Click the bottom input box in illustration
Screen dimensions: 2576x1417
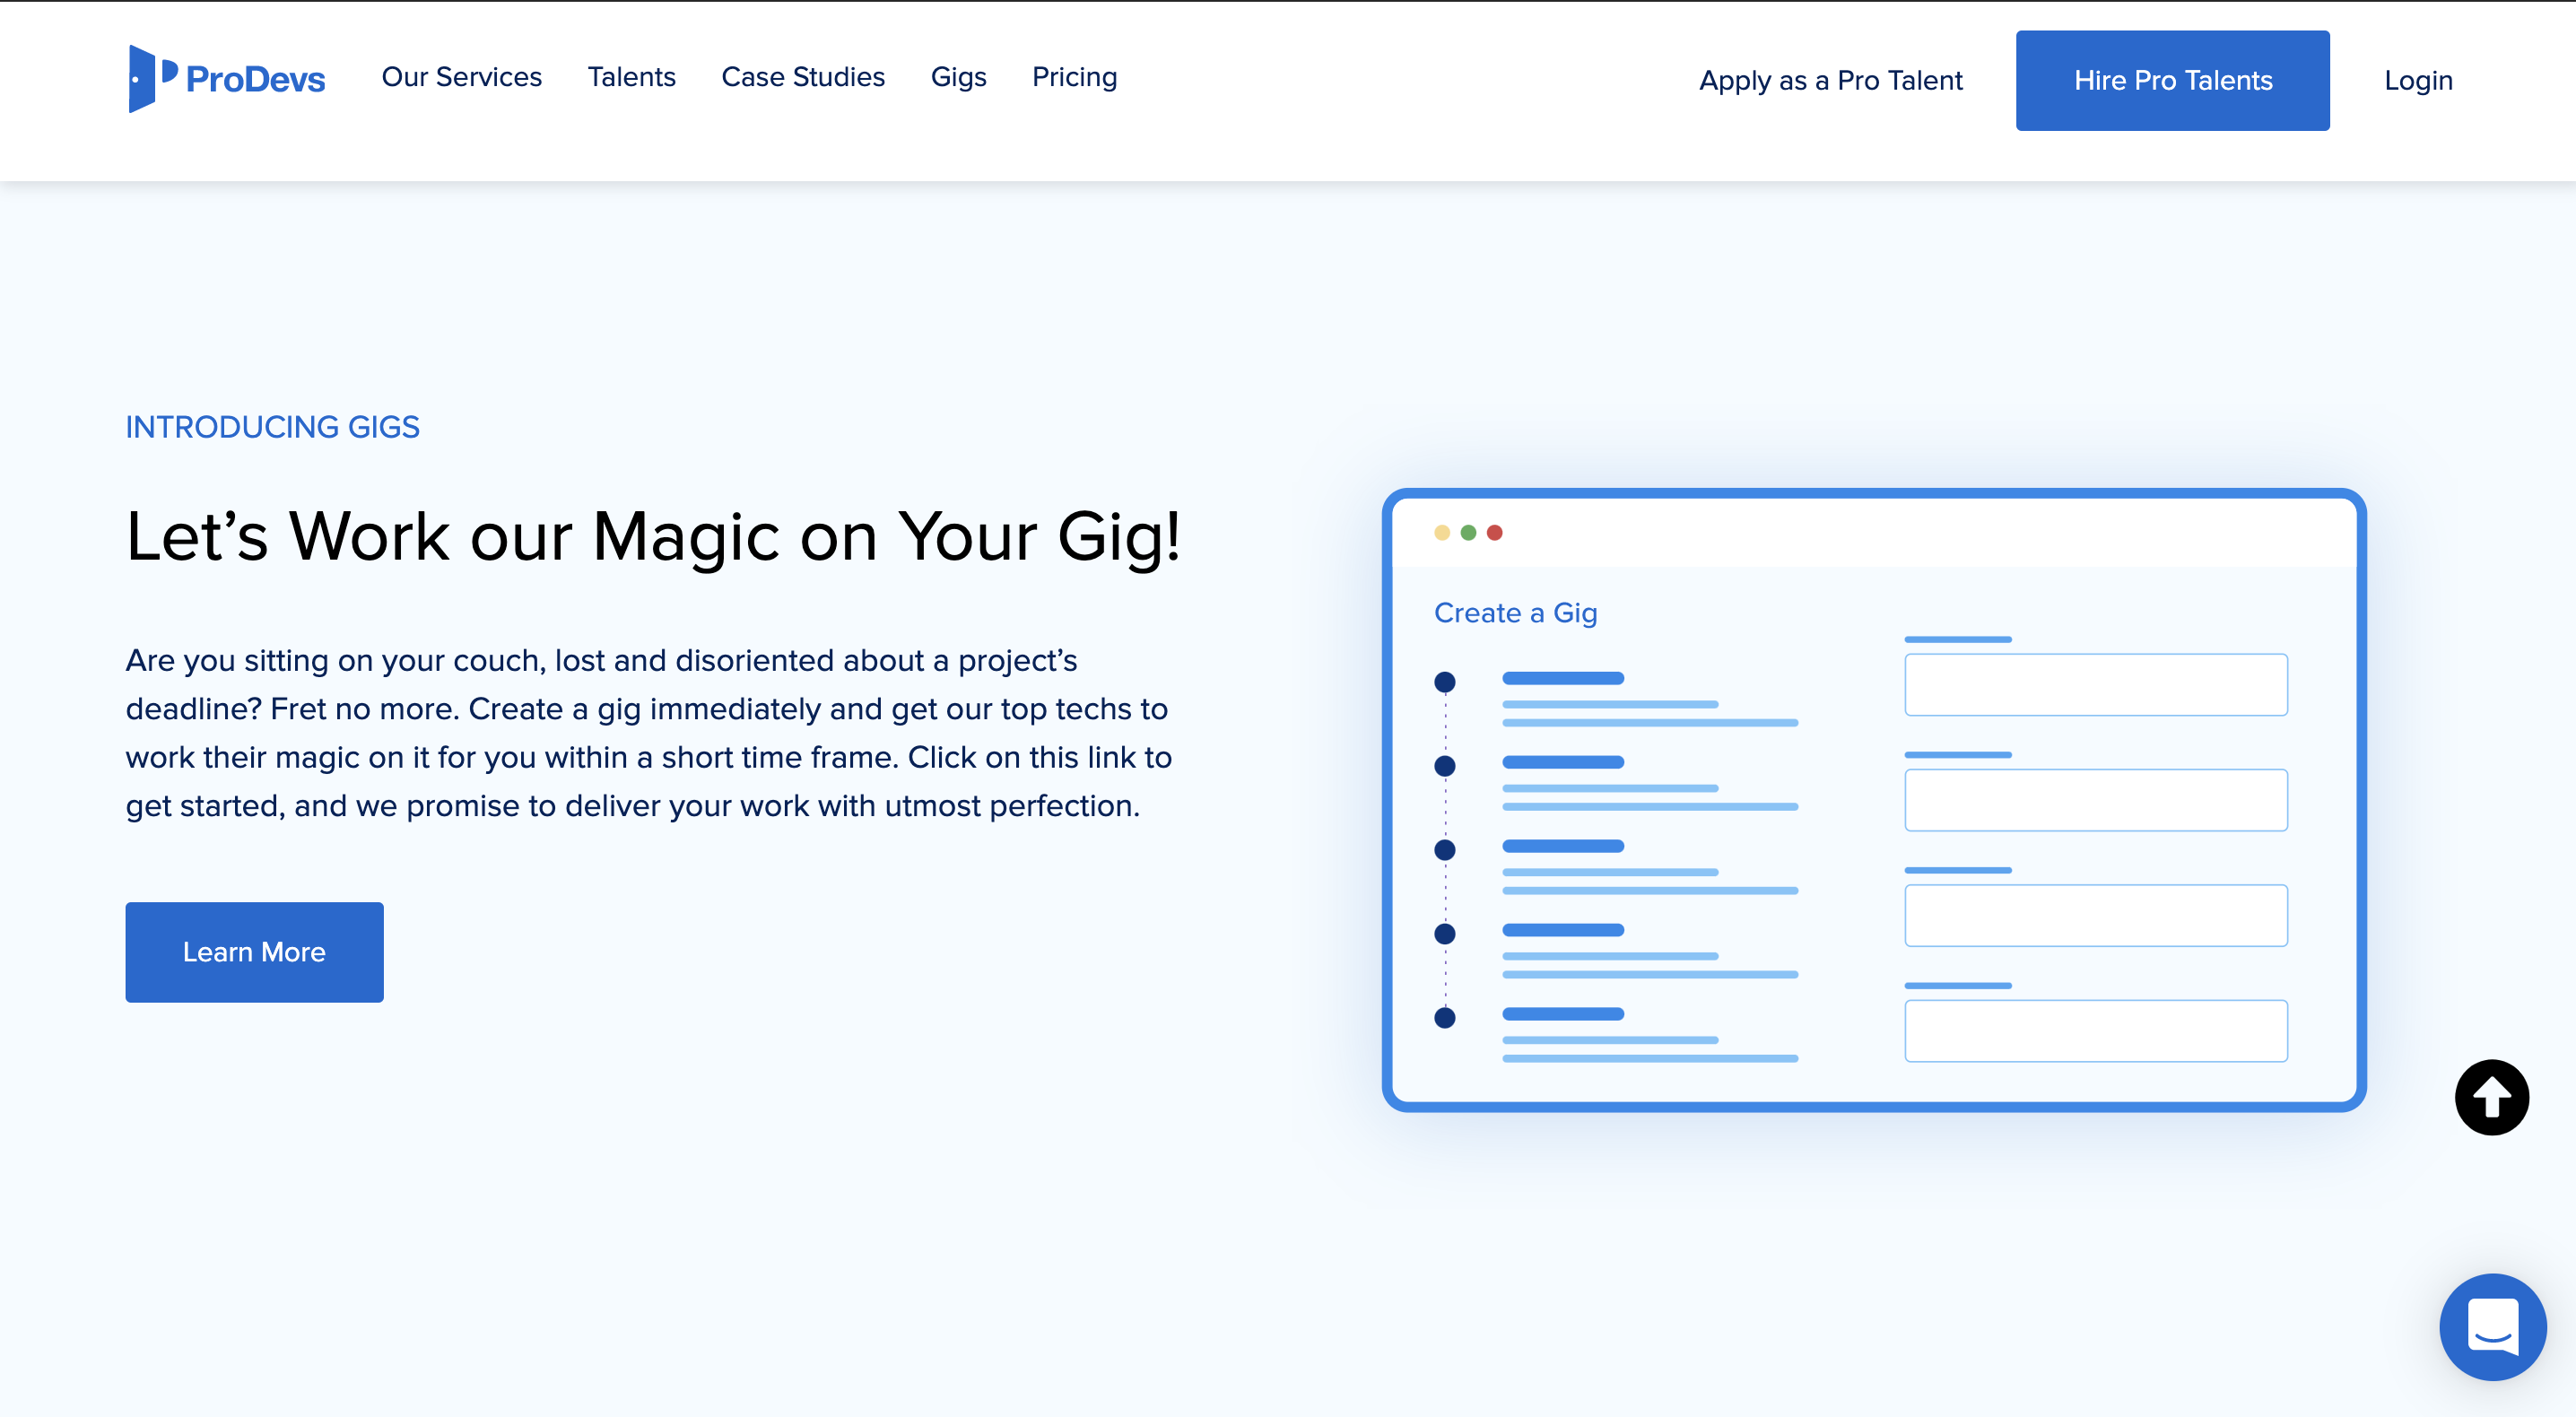pyautogui.click(x=2095, y=1031)
